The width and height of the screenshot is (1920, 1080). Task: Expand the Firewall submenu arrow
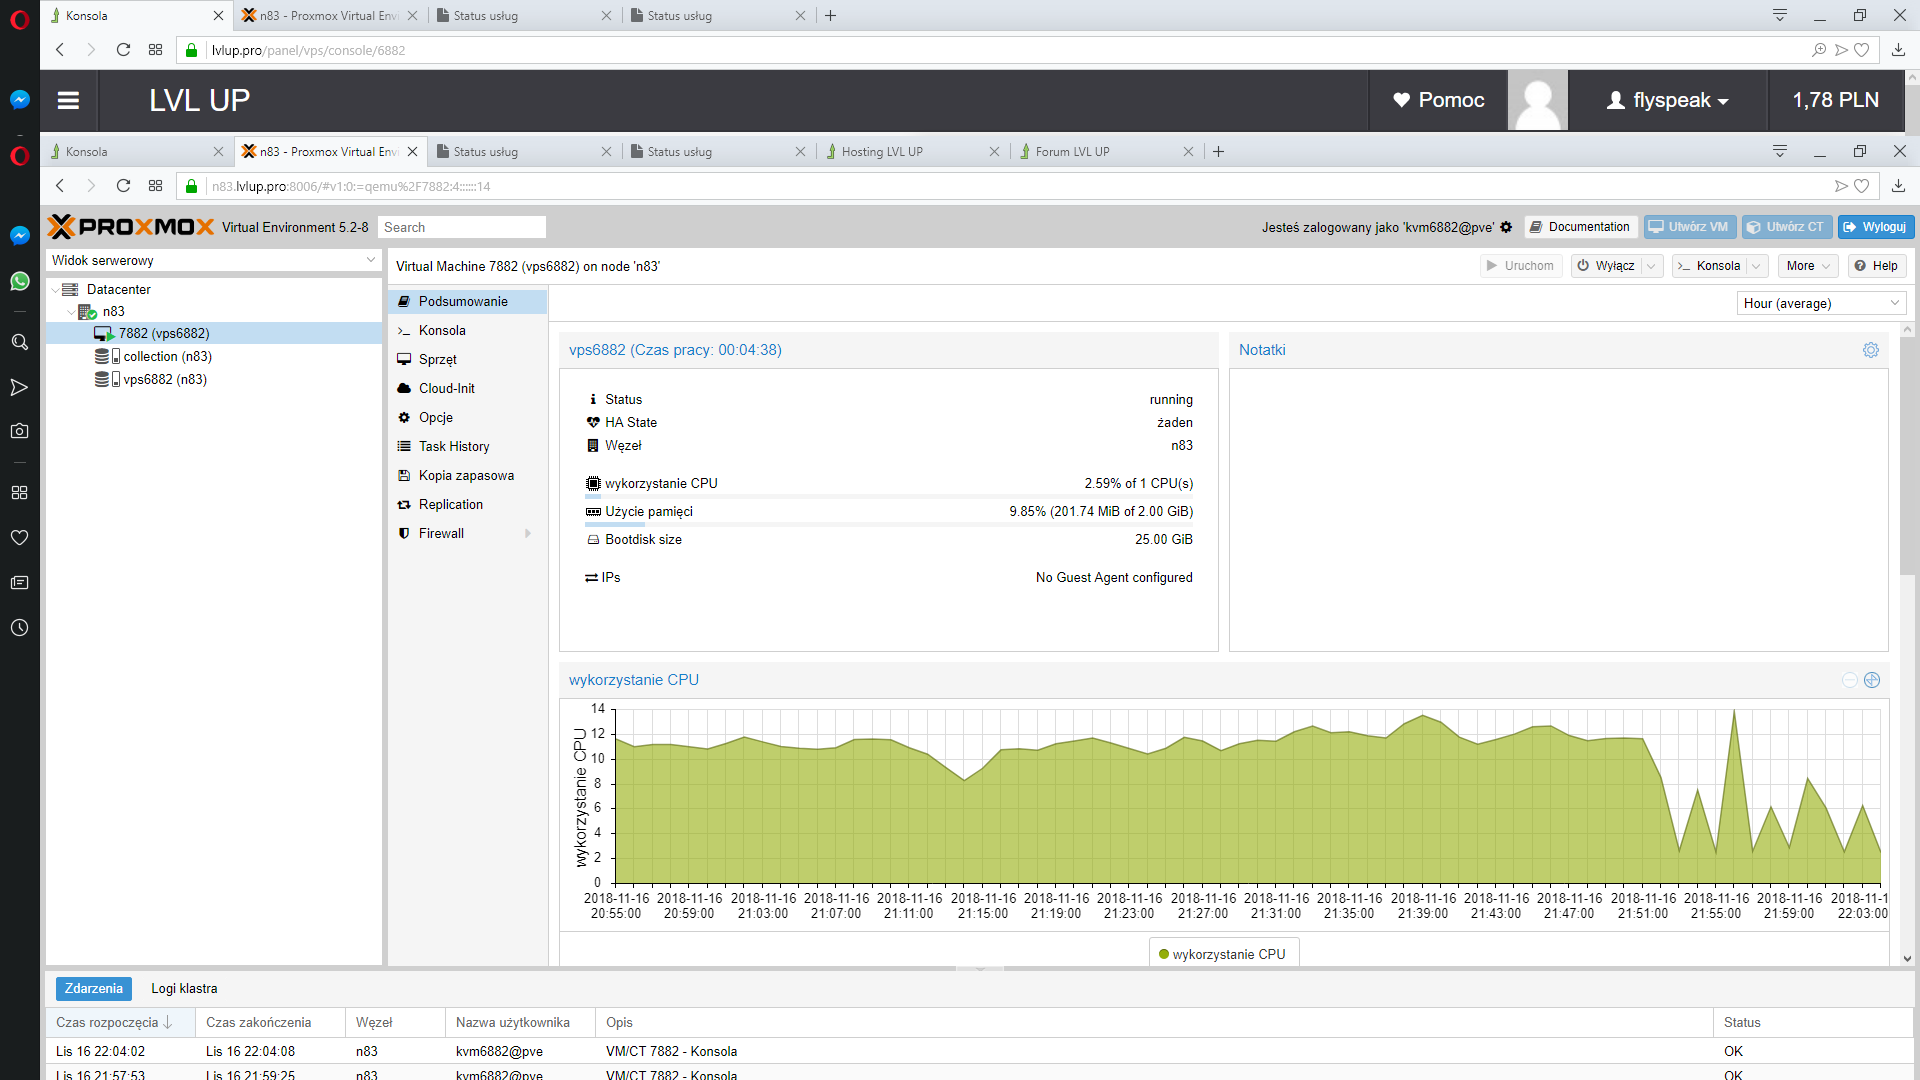(528, 534)
